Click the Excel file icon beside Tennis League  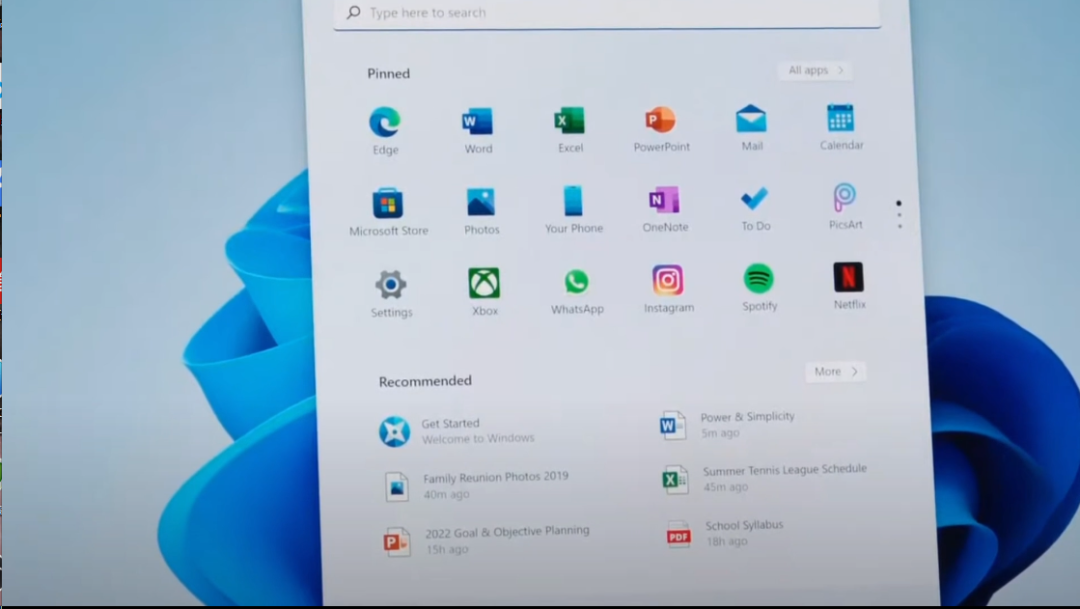675,479
